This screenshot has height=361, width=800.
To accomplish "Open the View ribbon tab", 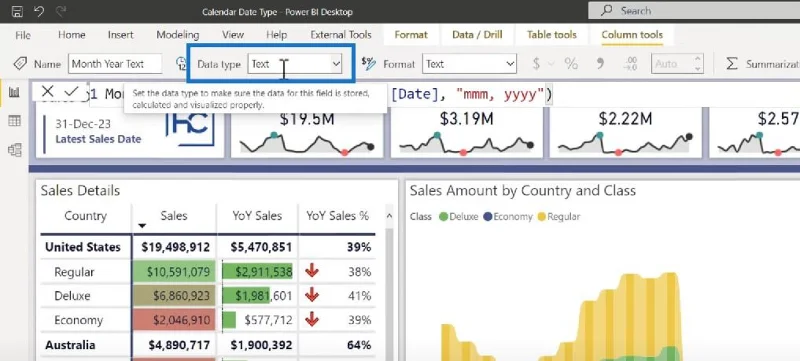I will pyautogui.click(x=233, y=35).
